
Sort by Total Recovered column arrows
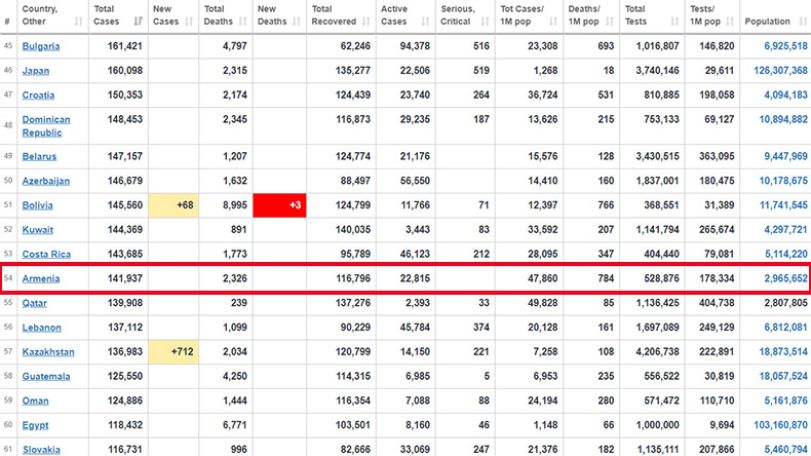pyautogui.click(x=366, y=21)
